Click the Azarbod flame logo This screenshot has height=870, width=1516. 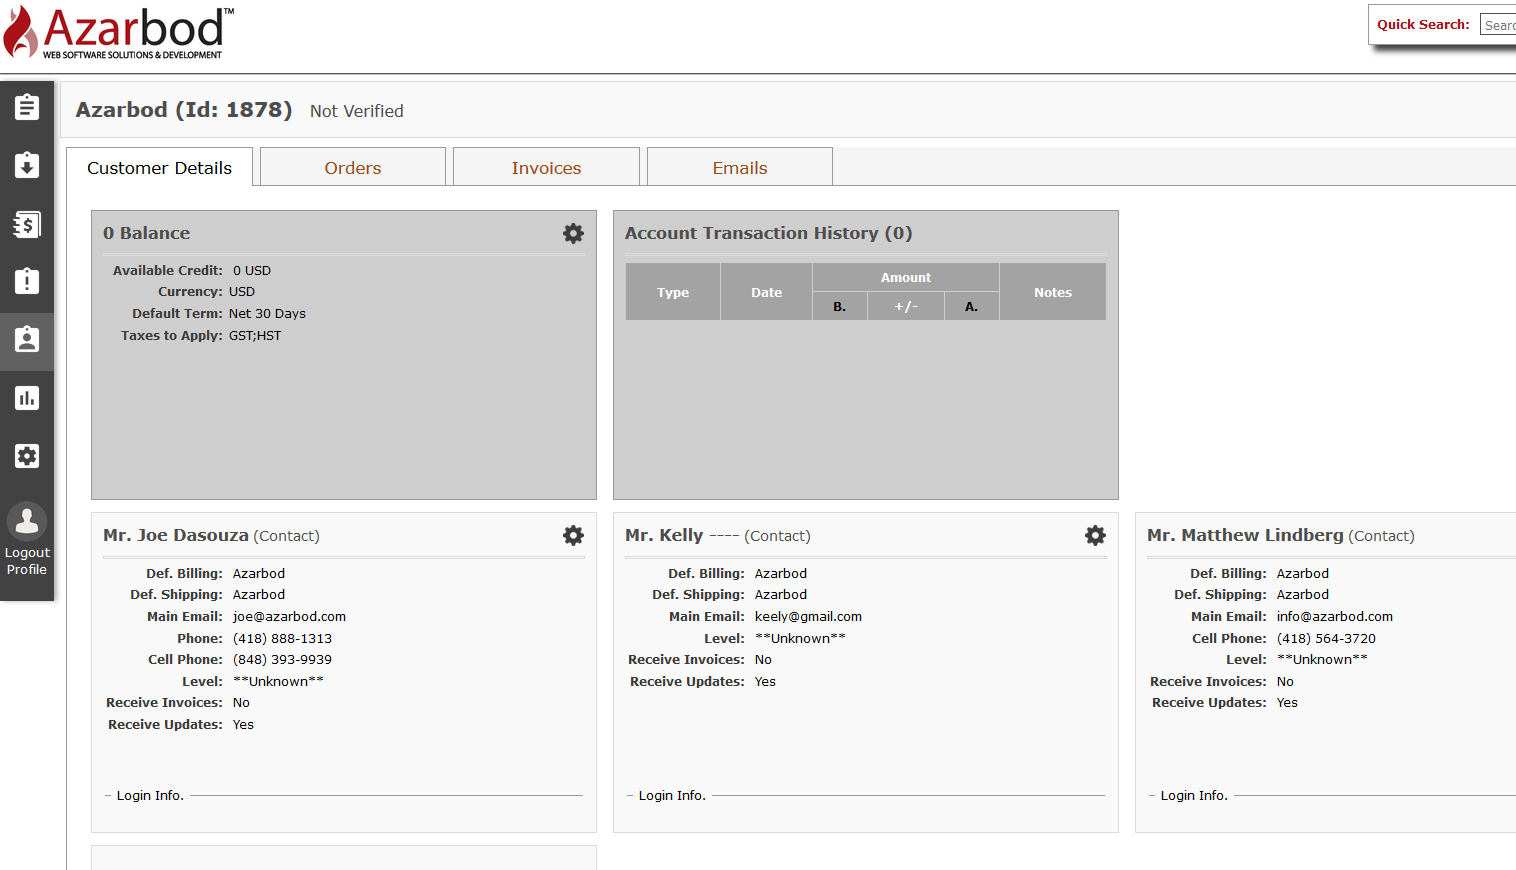click(x=118, y=33)
